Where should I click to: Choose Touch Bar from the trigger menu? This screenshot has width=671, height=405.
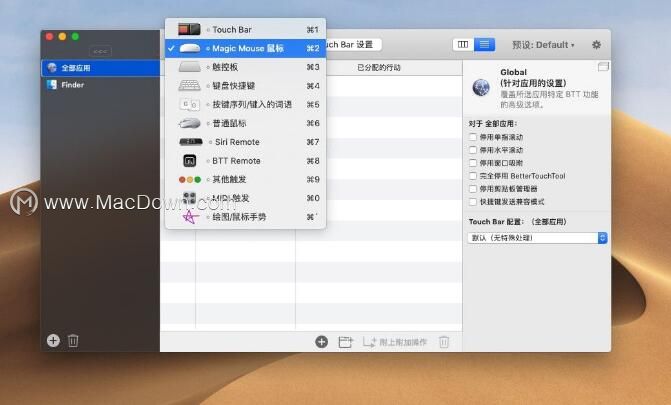tap(245, 30)
